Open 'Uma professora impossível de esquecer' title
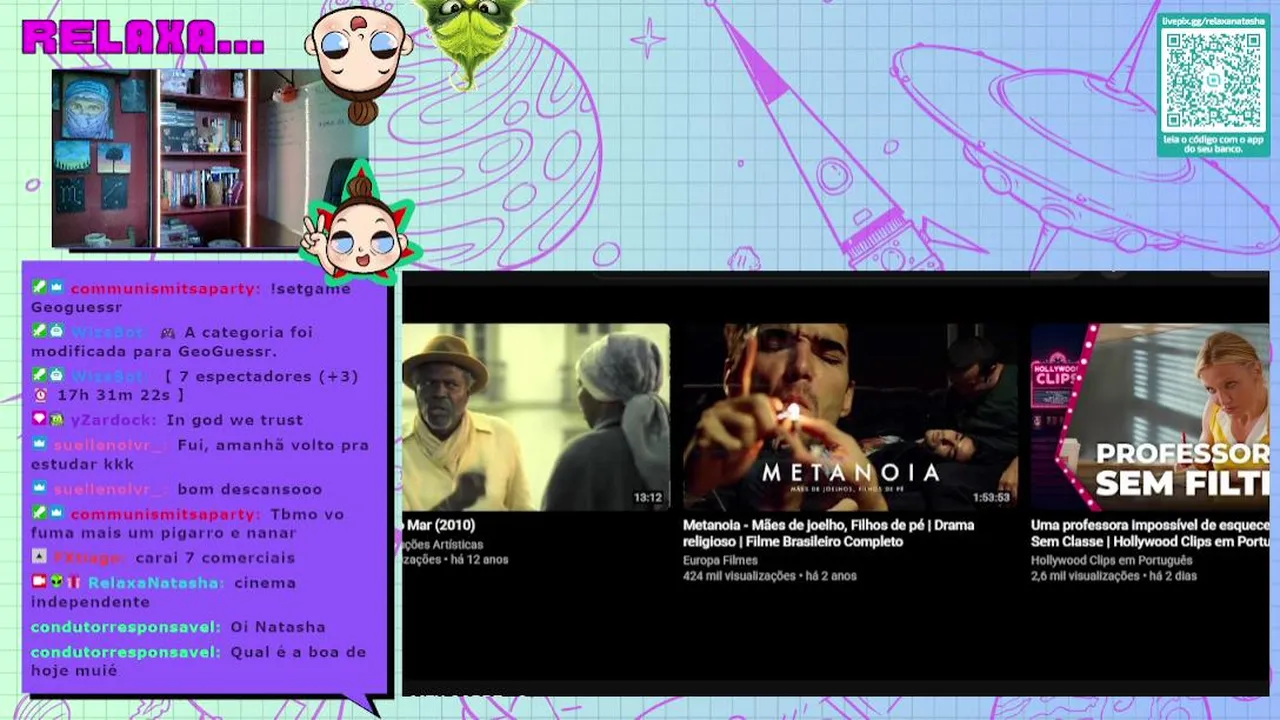The image size is (1280, 720). 1150,533
